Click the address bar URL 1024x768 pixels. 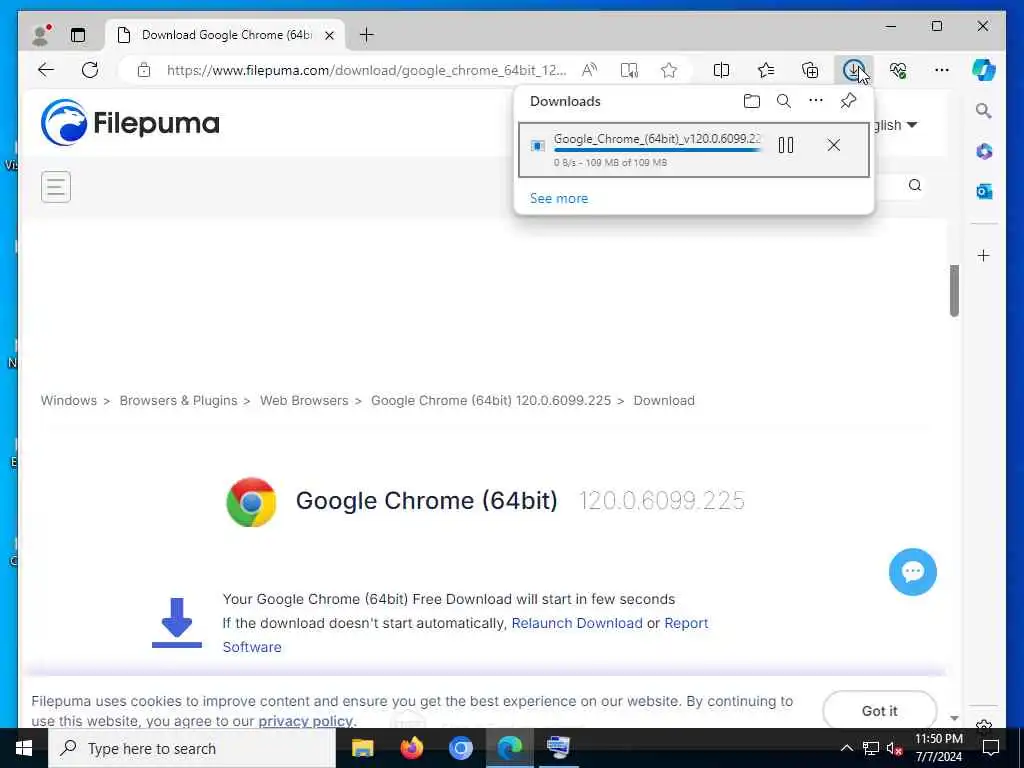[x=366, y=70]
